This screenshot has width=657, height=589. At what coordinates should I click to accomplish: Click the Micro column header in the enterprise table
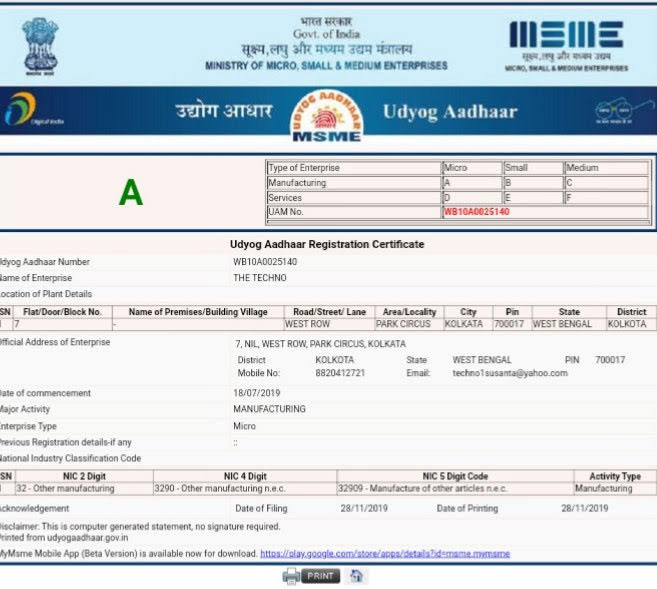tap(470, 168)
